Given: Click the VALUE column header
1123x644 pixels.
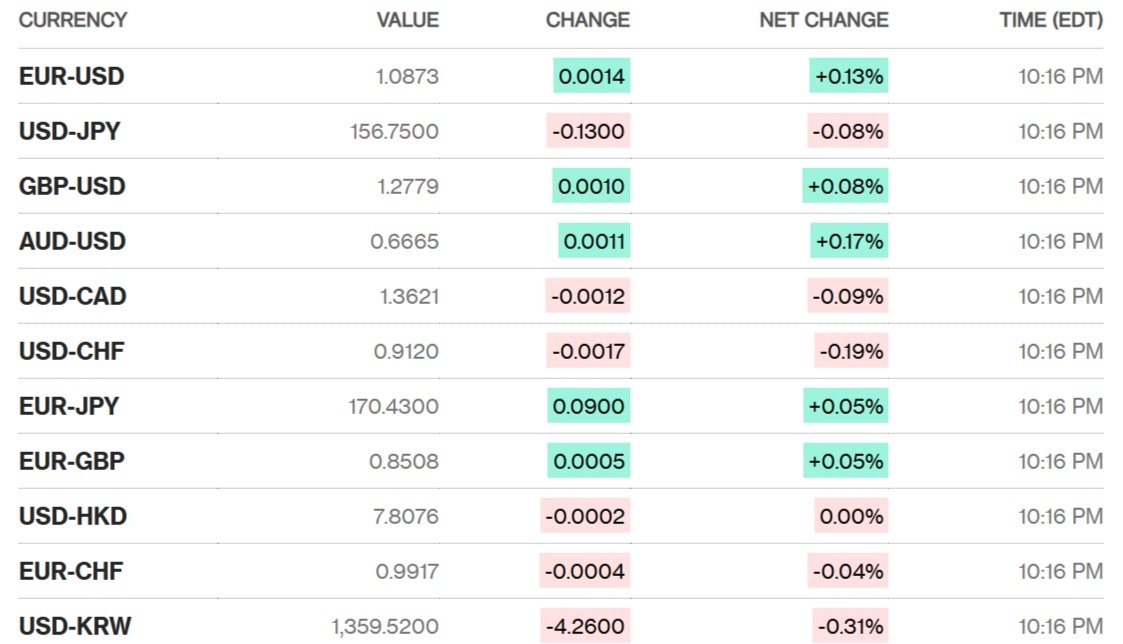Looking at the screenshot, I should pos(407,20).
